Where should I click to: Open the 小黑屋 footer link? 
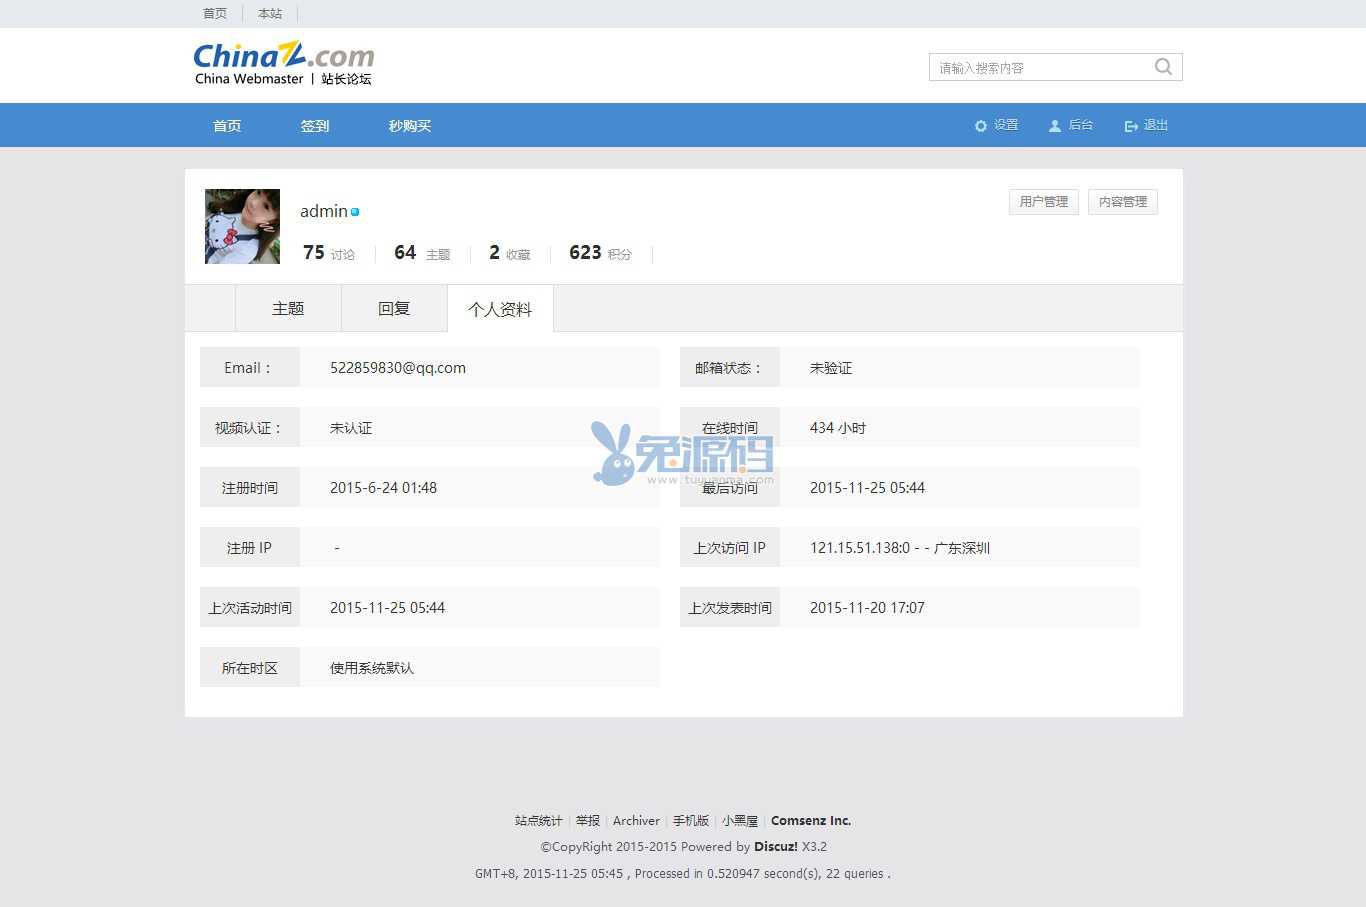[x=740, y=821]
